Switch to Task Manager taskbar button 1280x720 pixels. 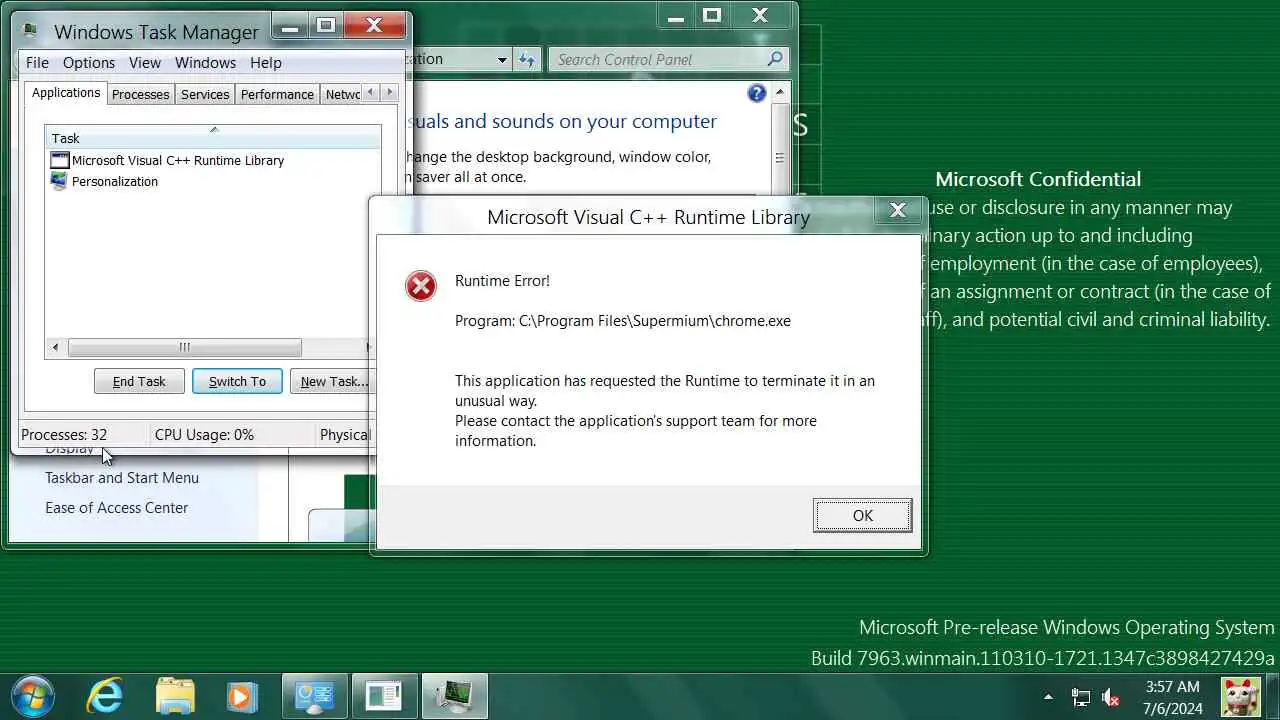point(455,696)
